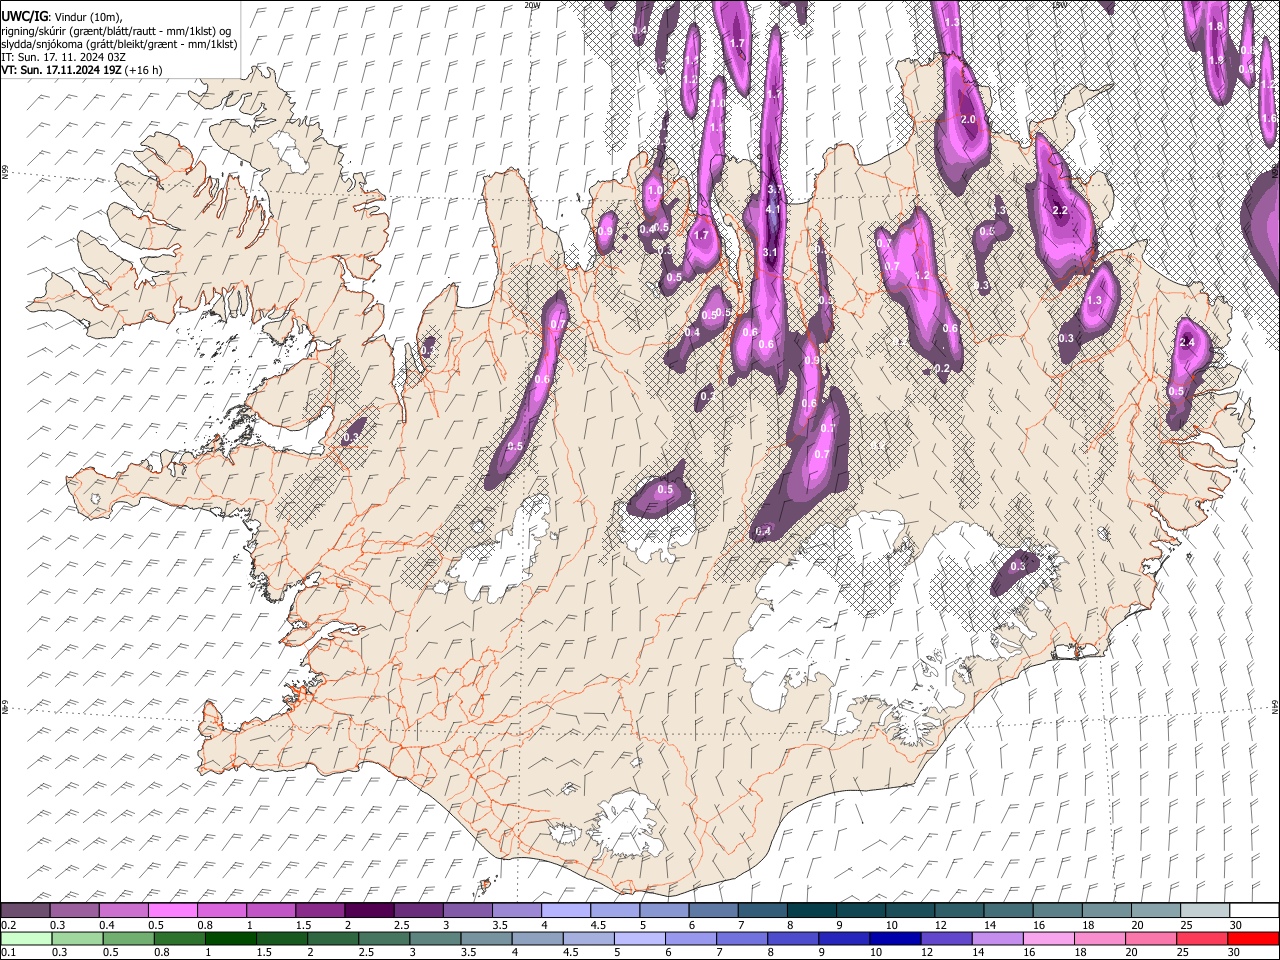Click the 2.2 precipitation value in the northeast
The image size is (1280, 960).
1061,211
